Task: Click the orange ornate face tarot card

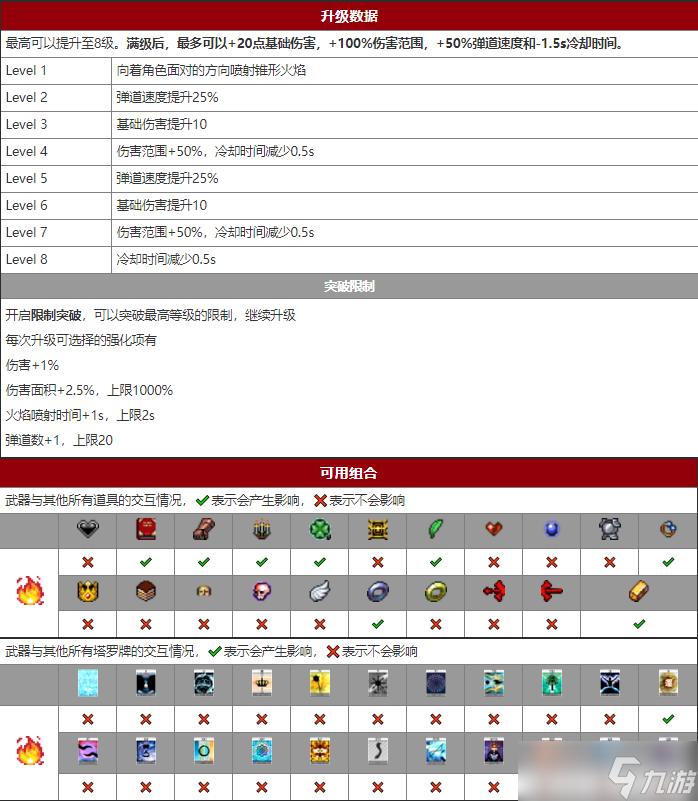Action: click(x=320, y=751)
